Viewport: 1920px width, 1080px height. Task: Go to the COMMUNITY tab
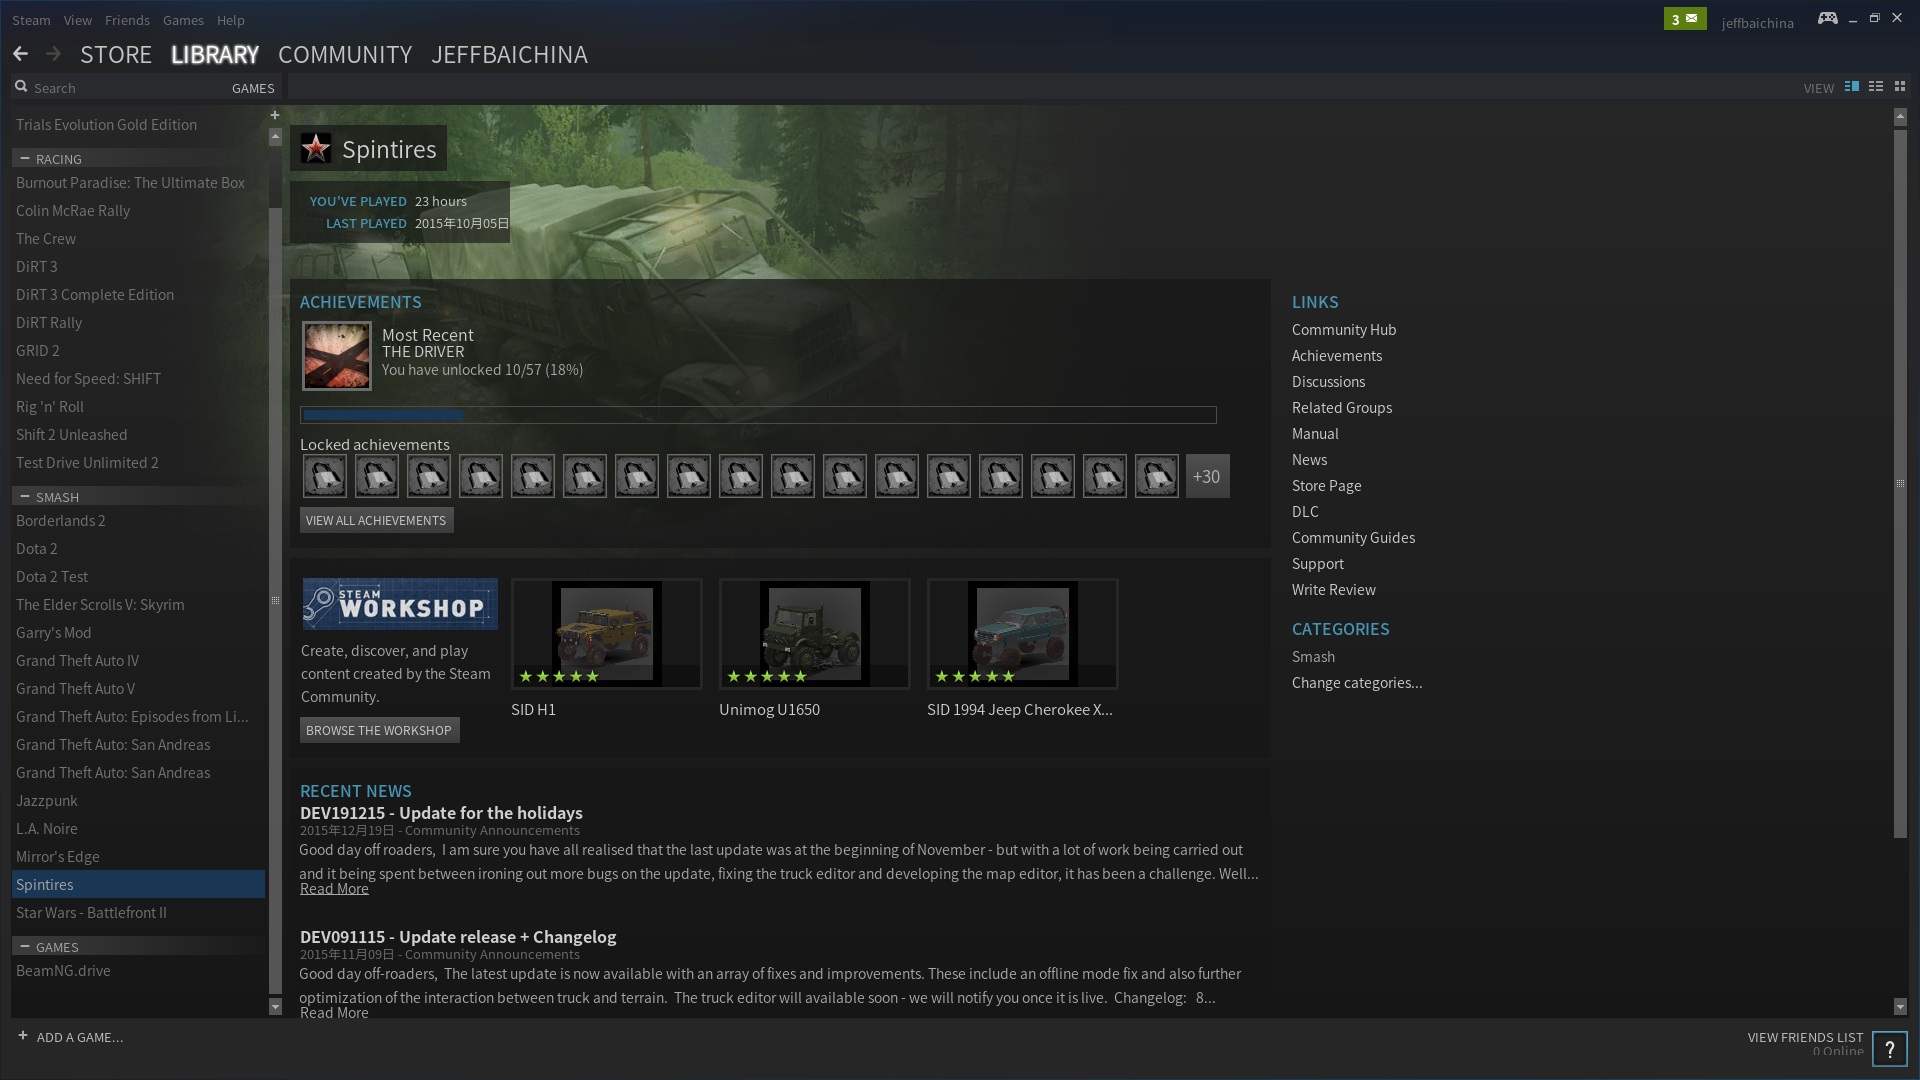click(x=345, y=54)
